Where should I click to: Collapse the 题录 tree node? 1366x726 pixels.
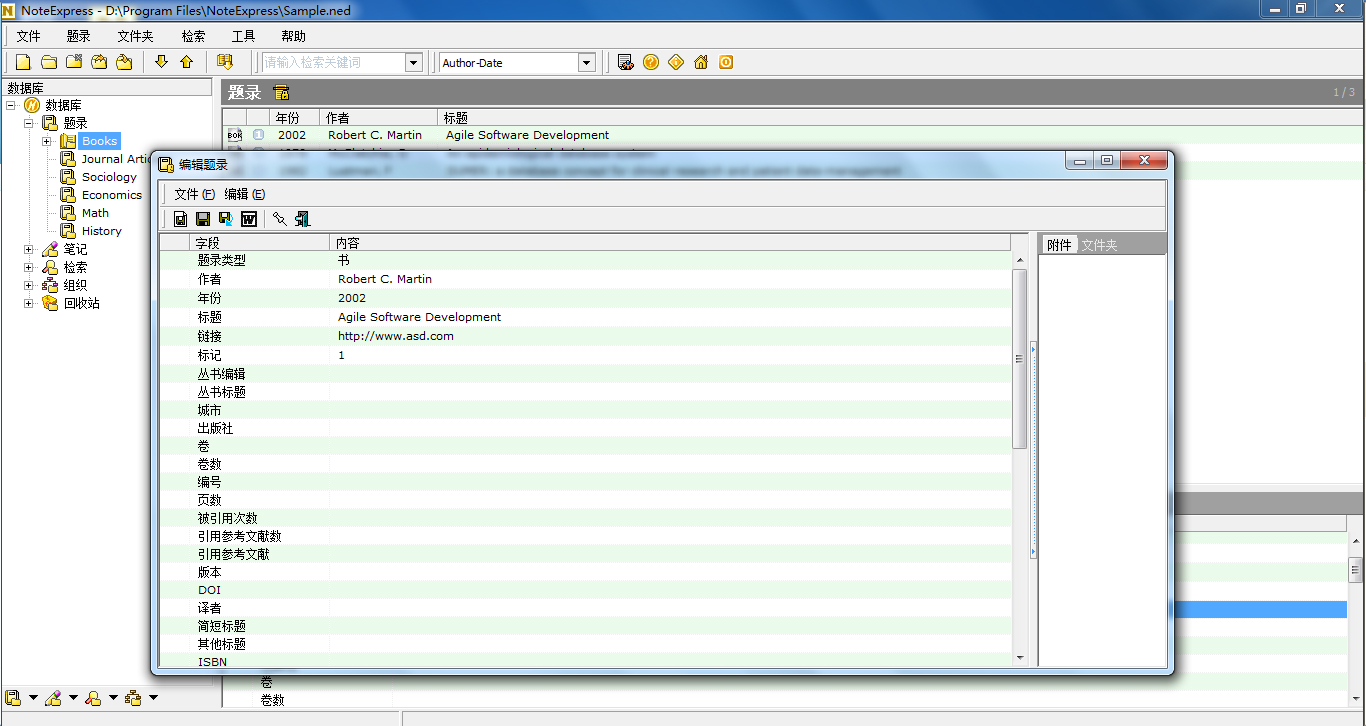pos(29,123)
